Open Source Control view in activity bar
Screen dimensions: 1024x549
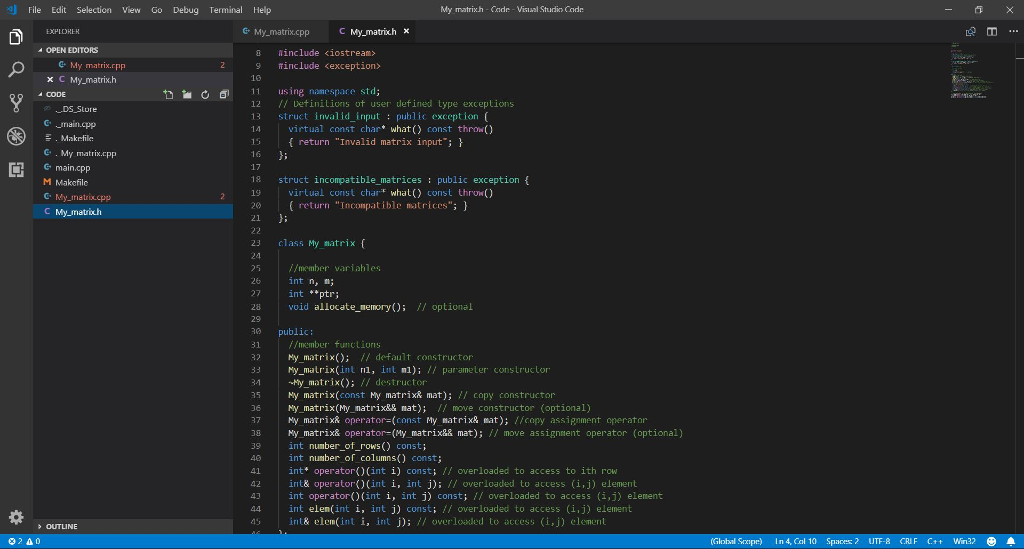(16, 102)
